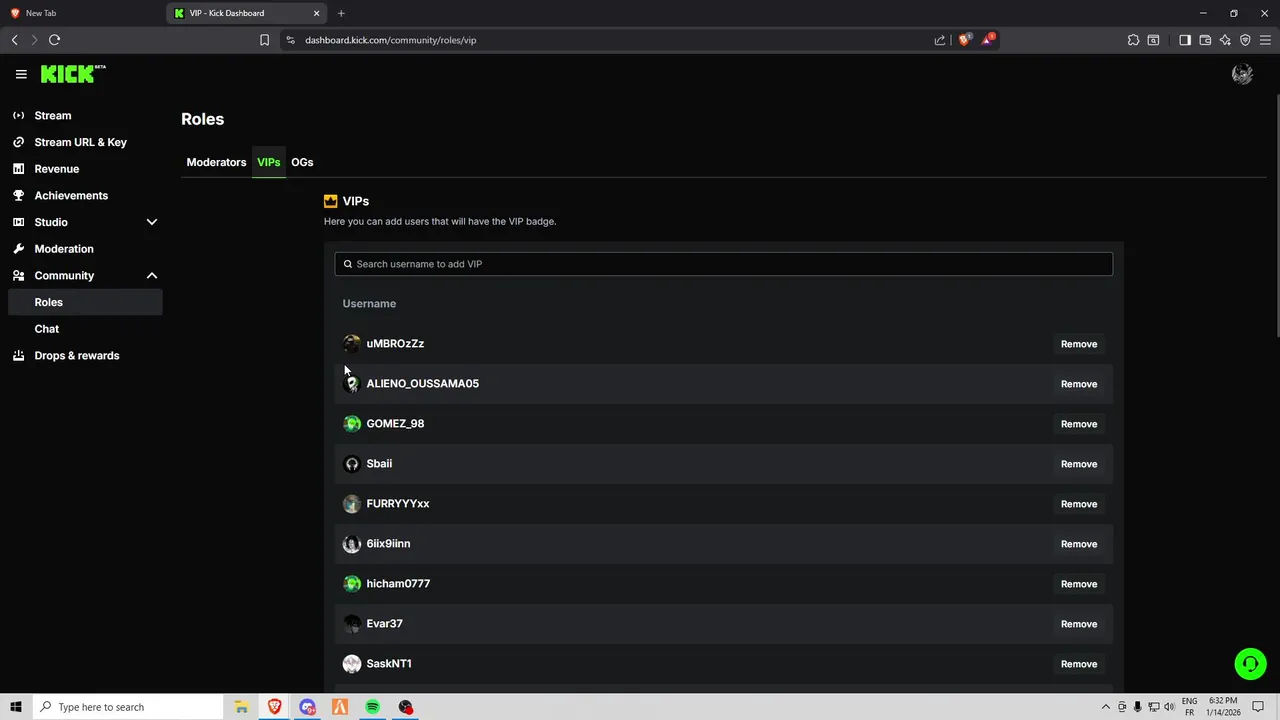
Task: Switch to the New Tab browser tab
Action: tap(83, 13)
